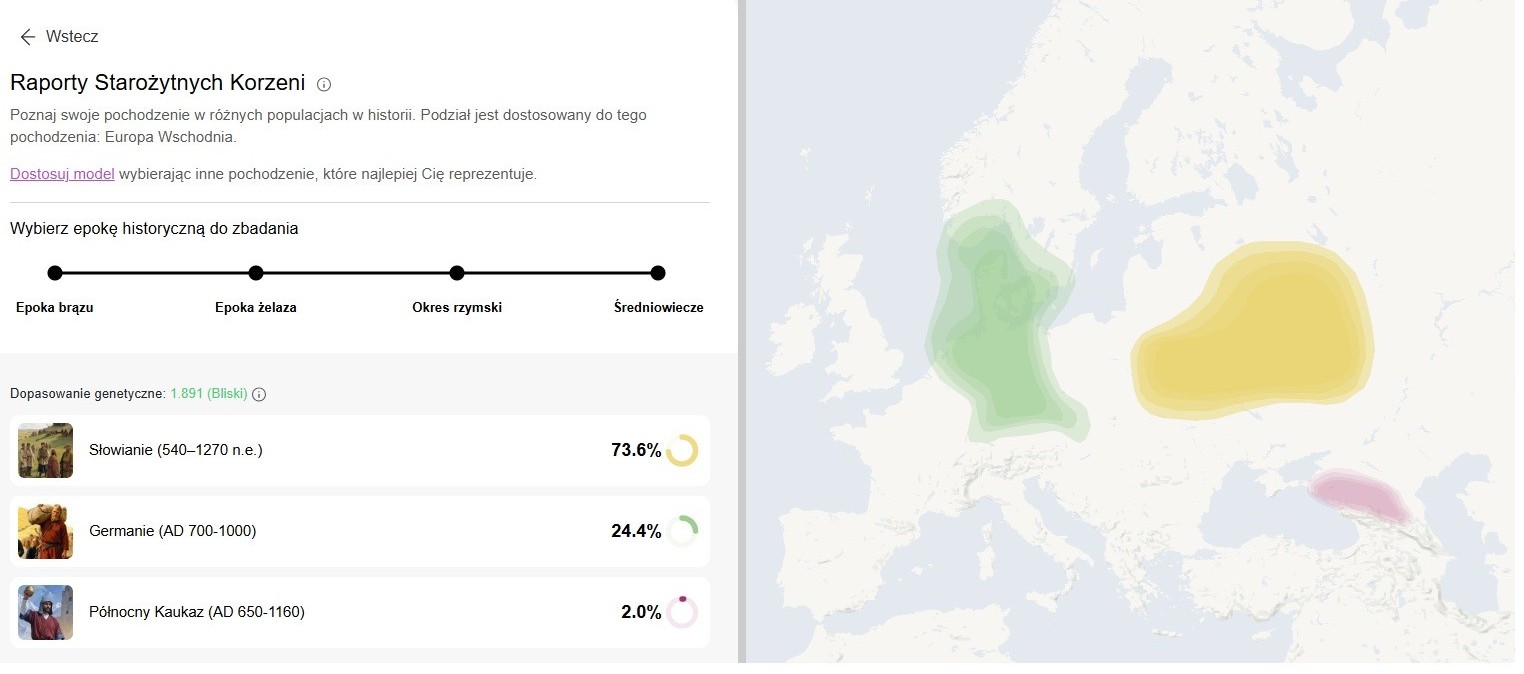1524x674 pixels.
Task: Click the Germanie (AD 700-1000) label
Action: [x=173, y=531]
